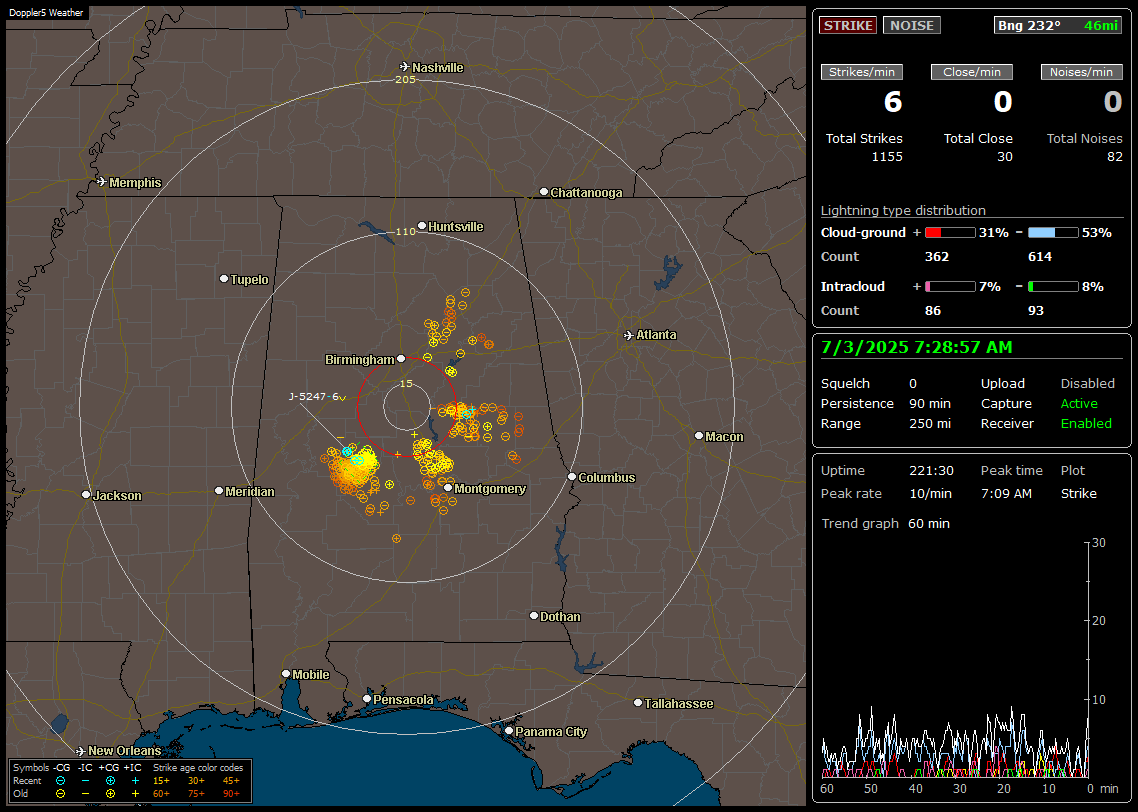This screenshot has width=1138, height=812.
Task: Click the Memphis airport icon
Action: tap(101, 181)
